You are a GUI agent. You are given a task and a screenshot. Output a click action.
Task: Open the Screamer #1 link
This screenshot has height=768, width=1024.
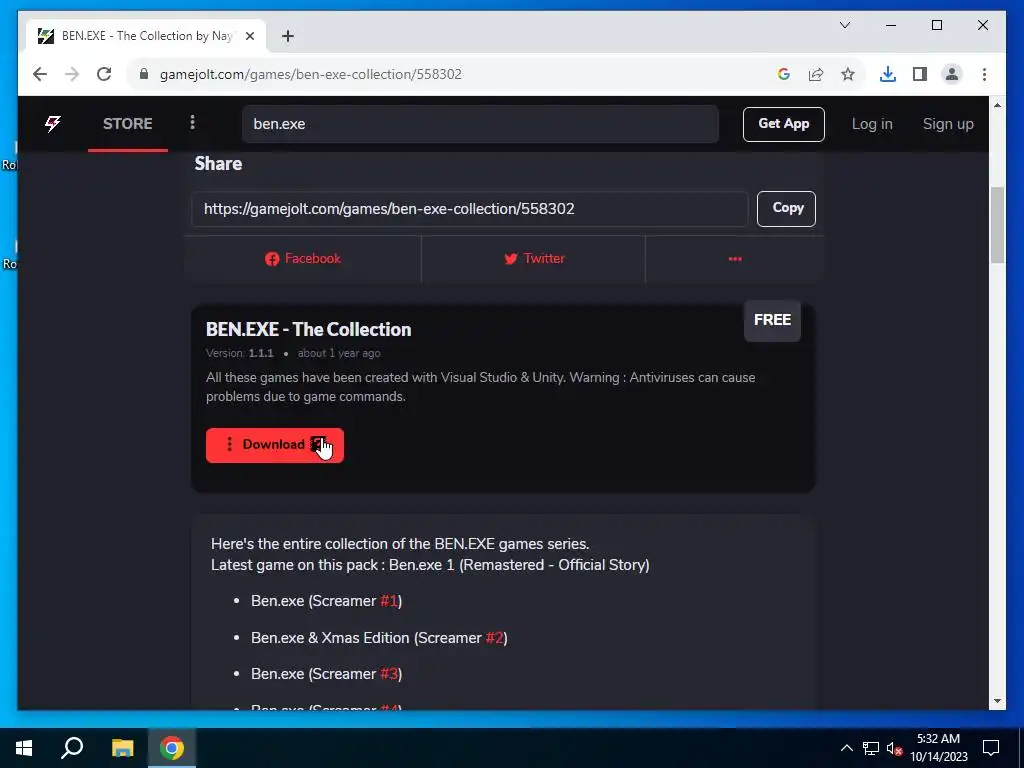[389, 601]
